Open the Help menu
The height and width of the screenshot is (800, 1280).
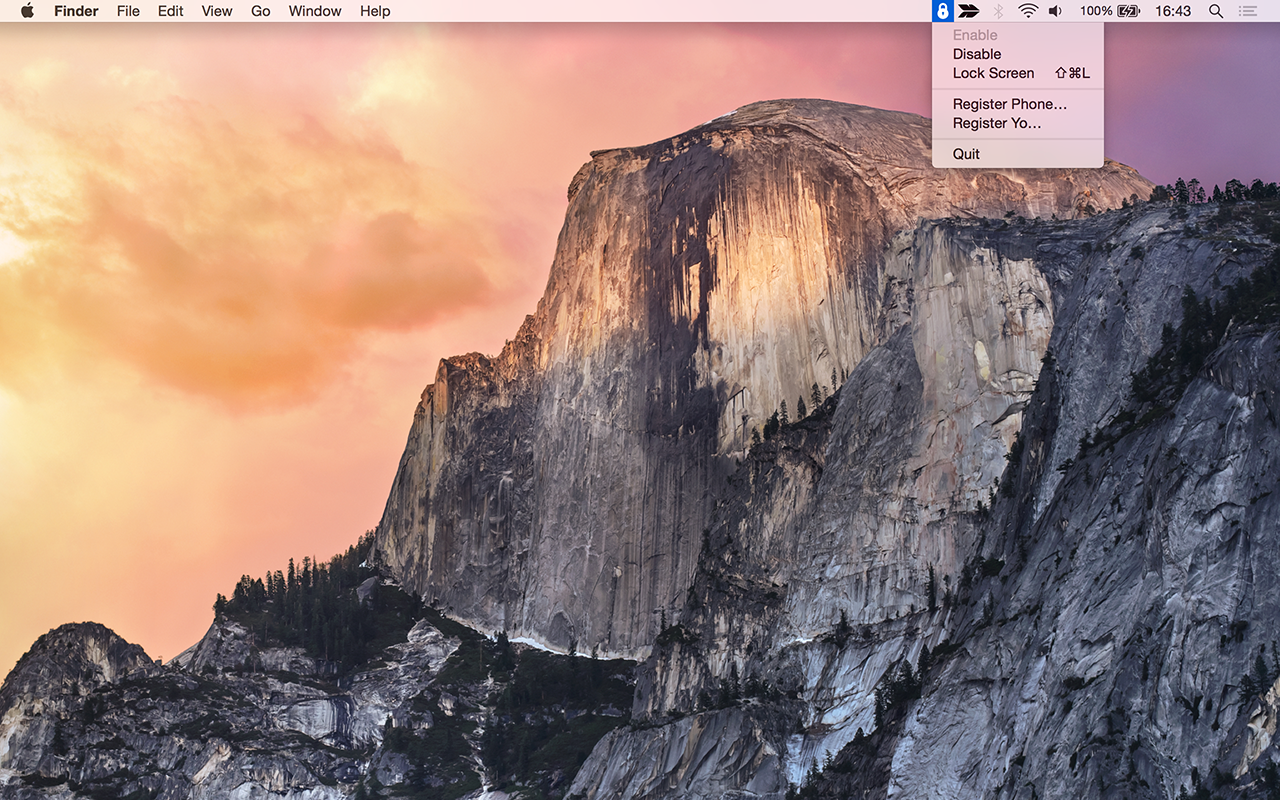(x=375, y=11)
